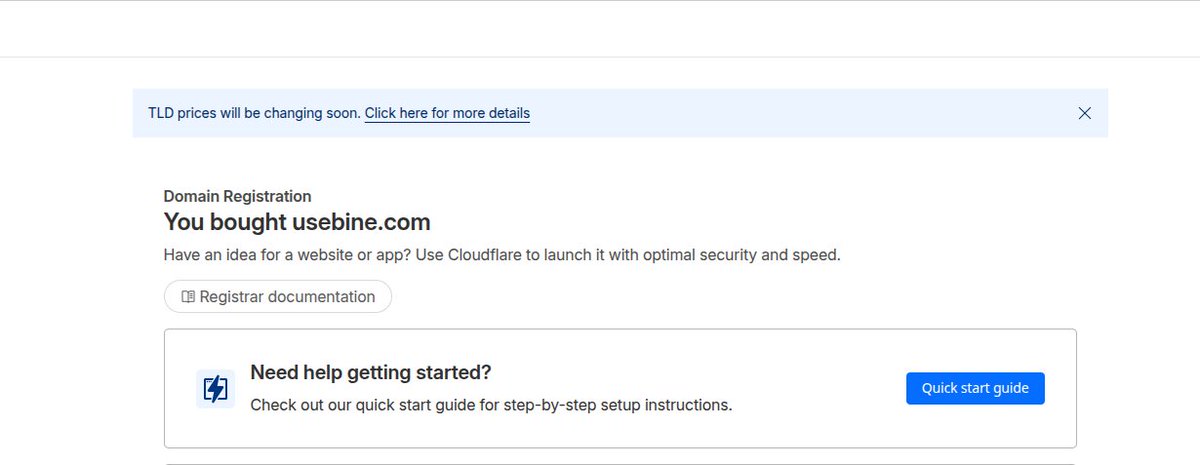The width and height of the screenshot is (1200, 465).
Task: Open the Quick start guide
Action: coord(975,388)
